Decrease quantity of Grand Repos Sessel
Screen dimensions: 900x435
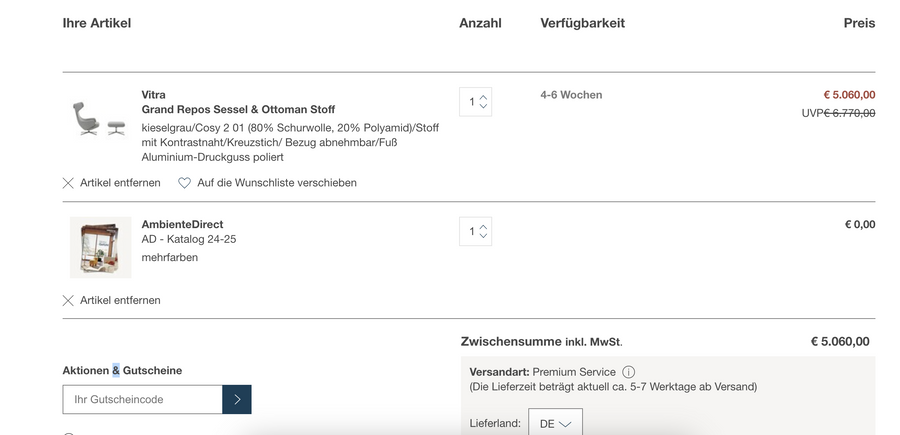tap(484, 106)
